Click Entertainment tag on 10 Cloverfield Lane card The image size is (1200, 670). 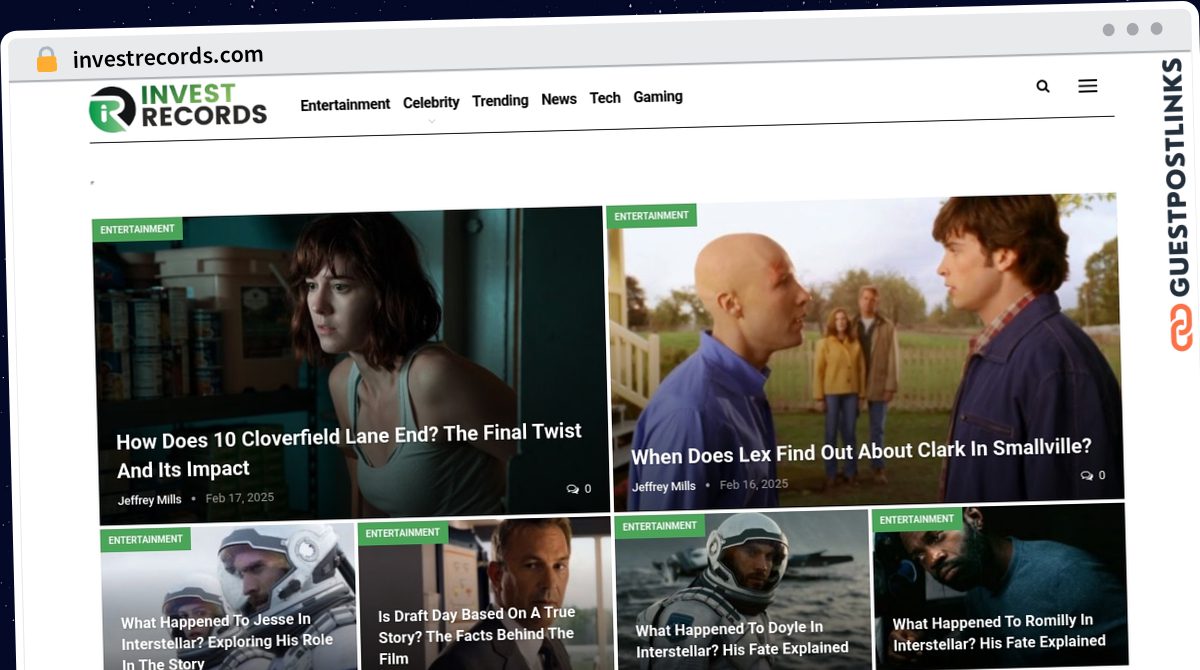click(x=137, y=229)
